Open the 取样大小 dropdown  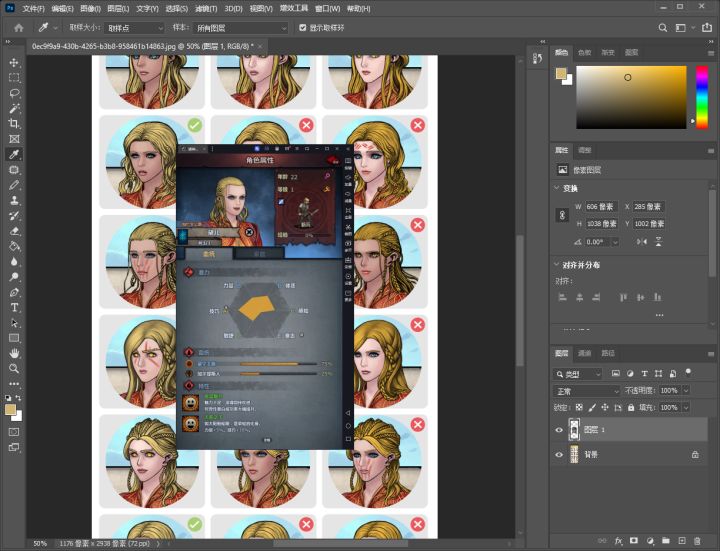click(x=134, y=28)
